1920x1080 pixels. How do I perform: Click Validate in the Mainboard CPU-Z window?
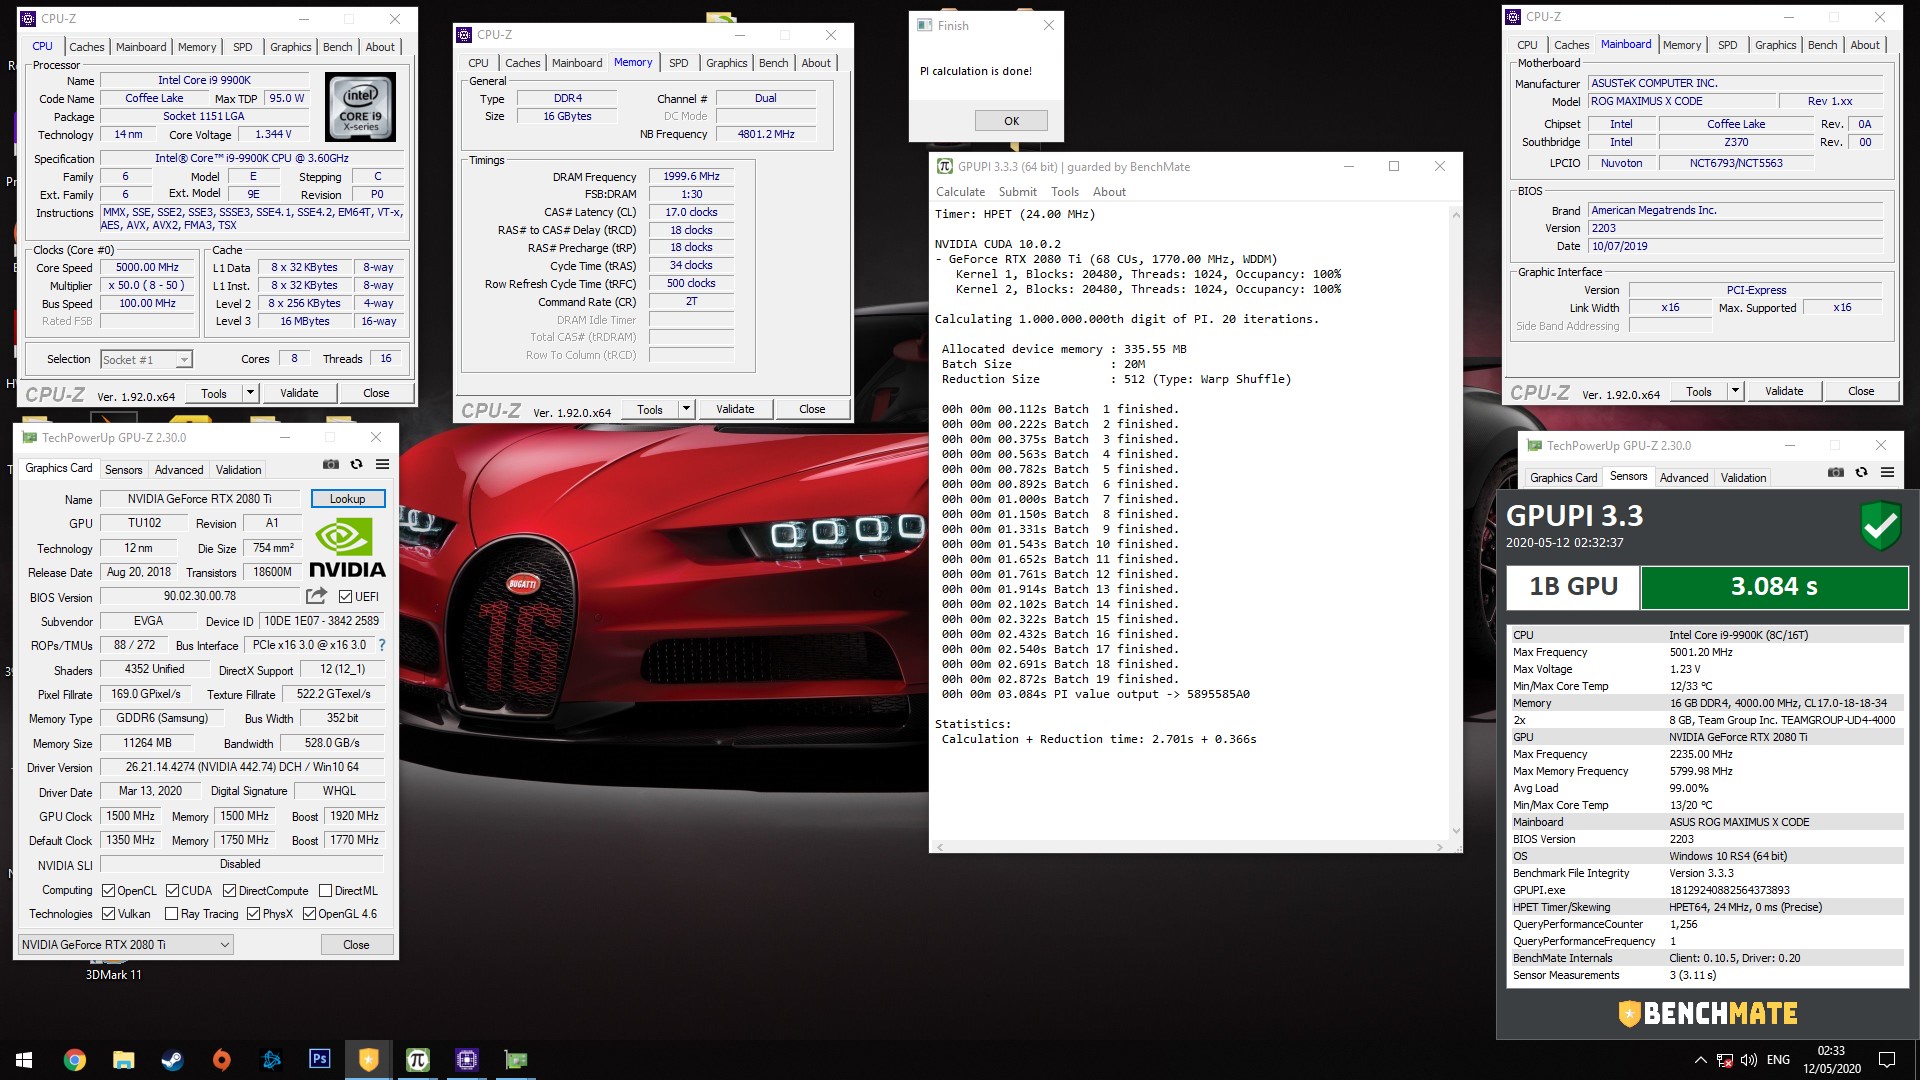(1784, 391)
